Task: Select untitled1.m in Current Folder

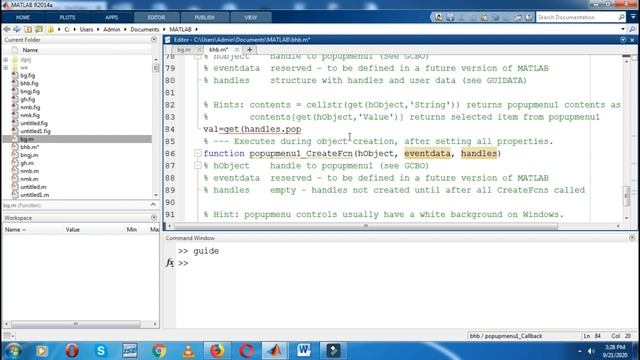Action: tap(34, 195)
